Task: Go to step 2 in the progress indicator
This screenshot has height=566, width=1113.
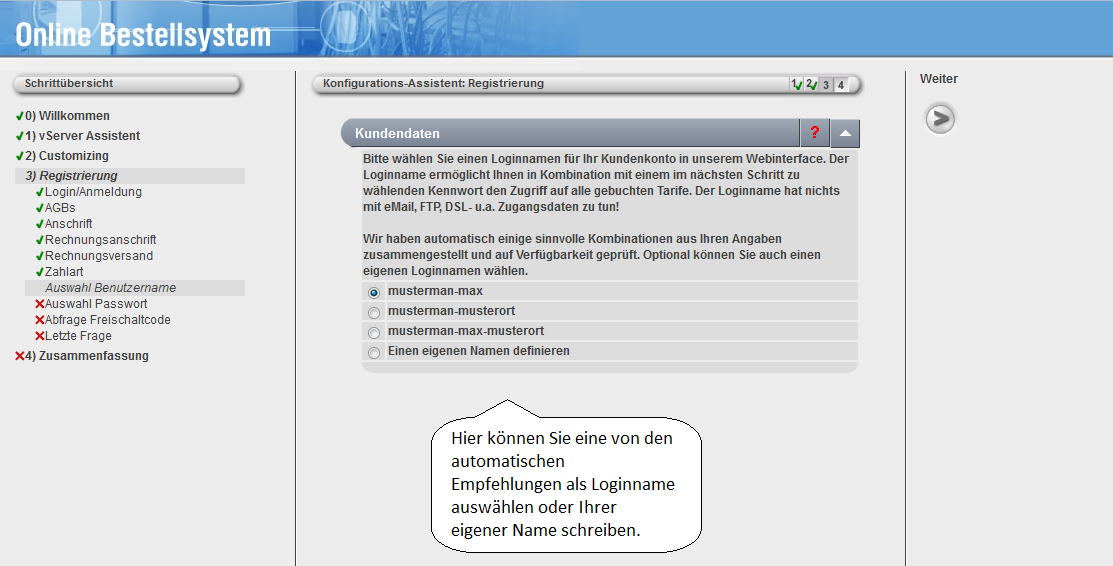Action: [x=810, y=85]
